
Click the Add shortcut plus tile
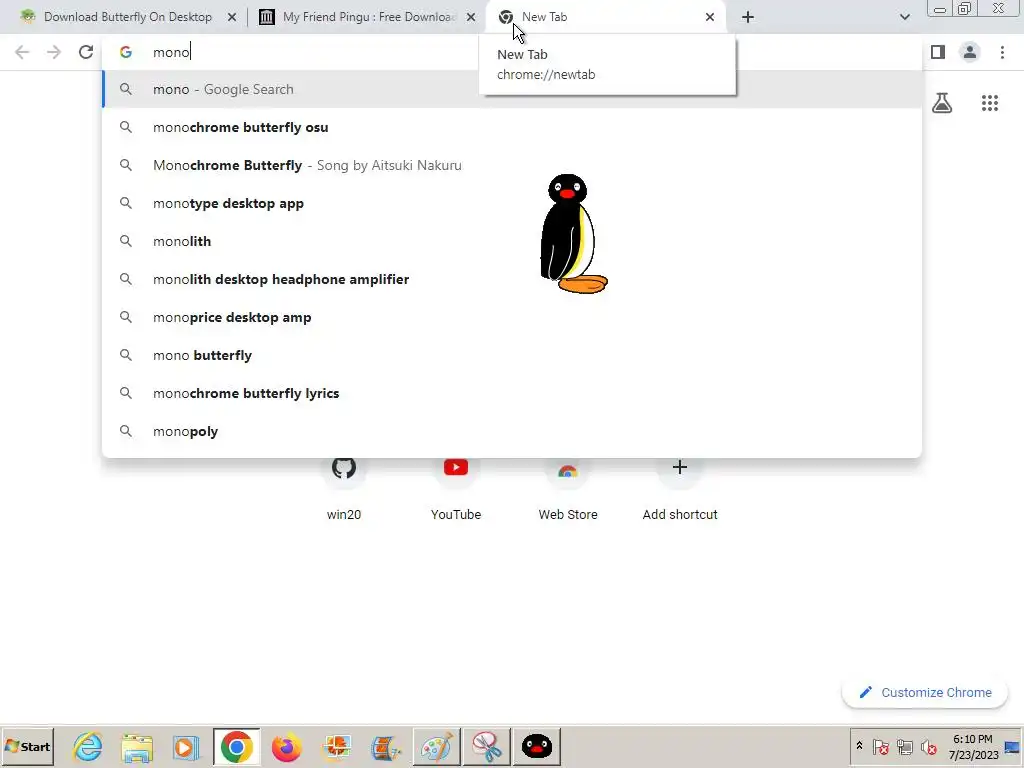pyautogui.click(x=680, y=488)
